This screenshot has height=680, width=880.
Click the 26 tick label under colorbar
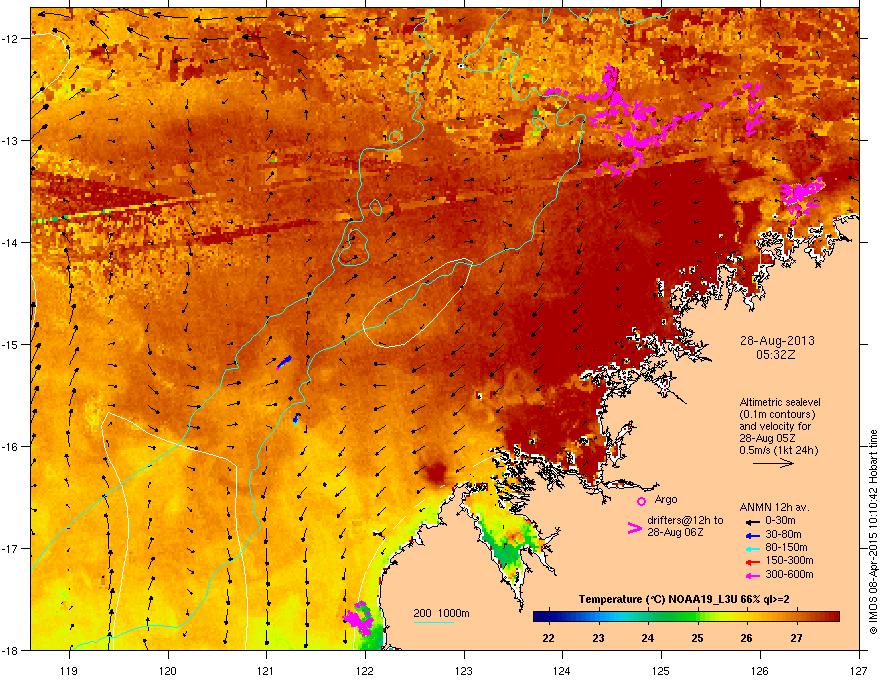coord(746,638)
